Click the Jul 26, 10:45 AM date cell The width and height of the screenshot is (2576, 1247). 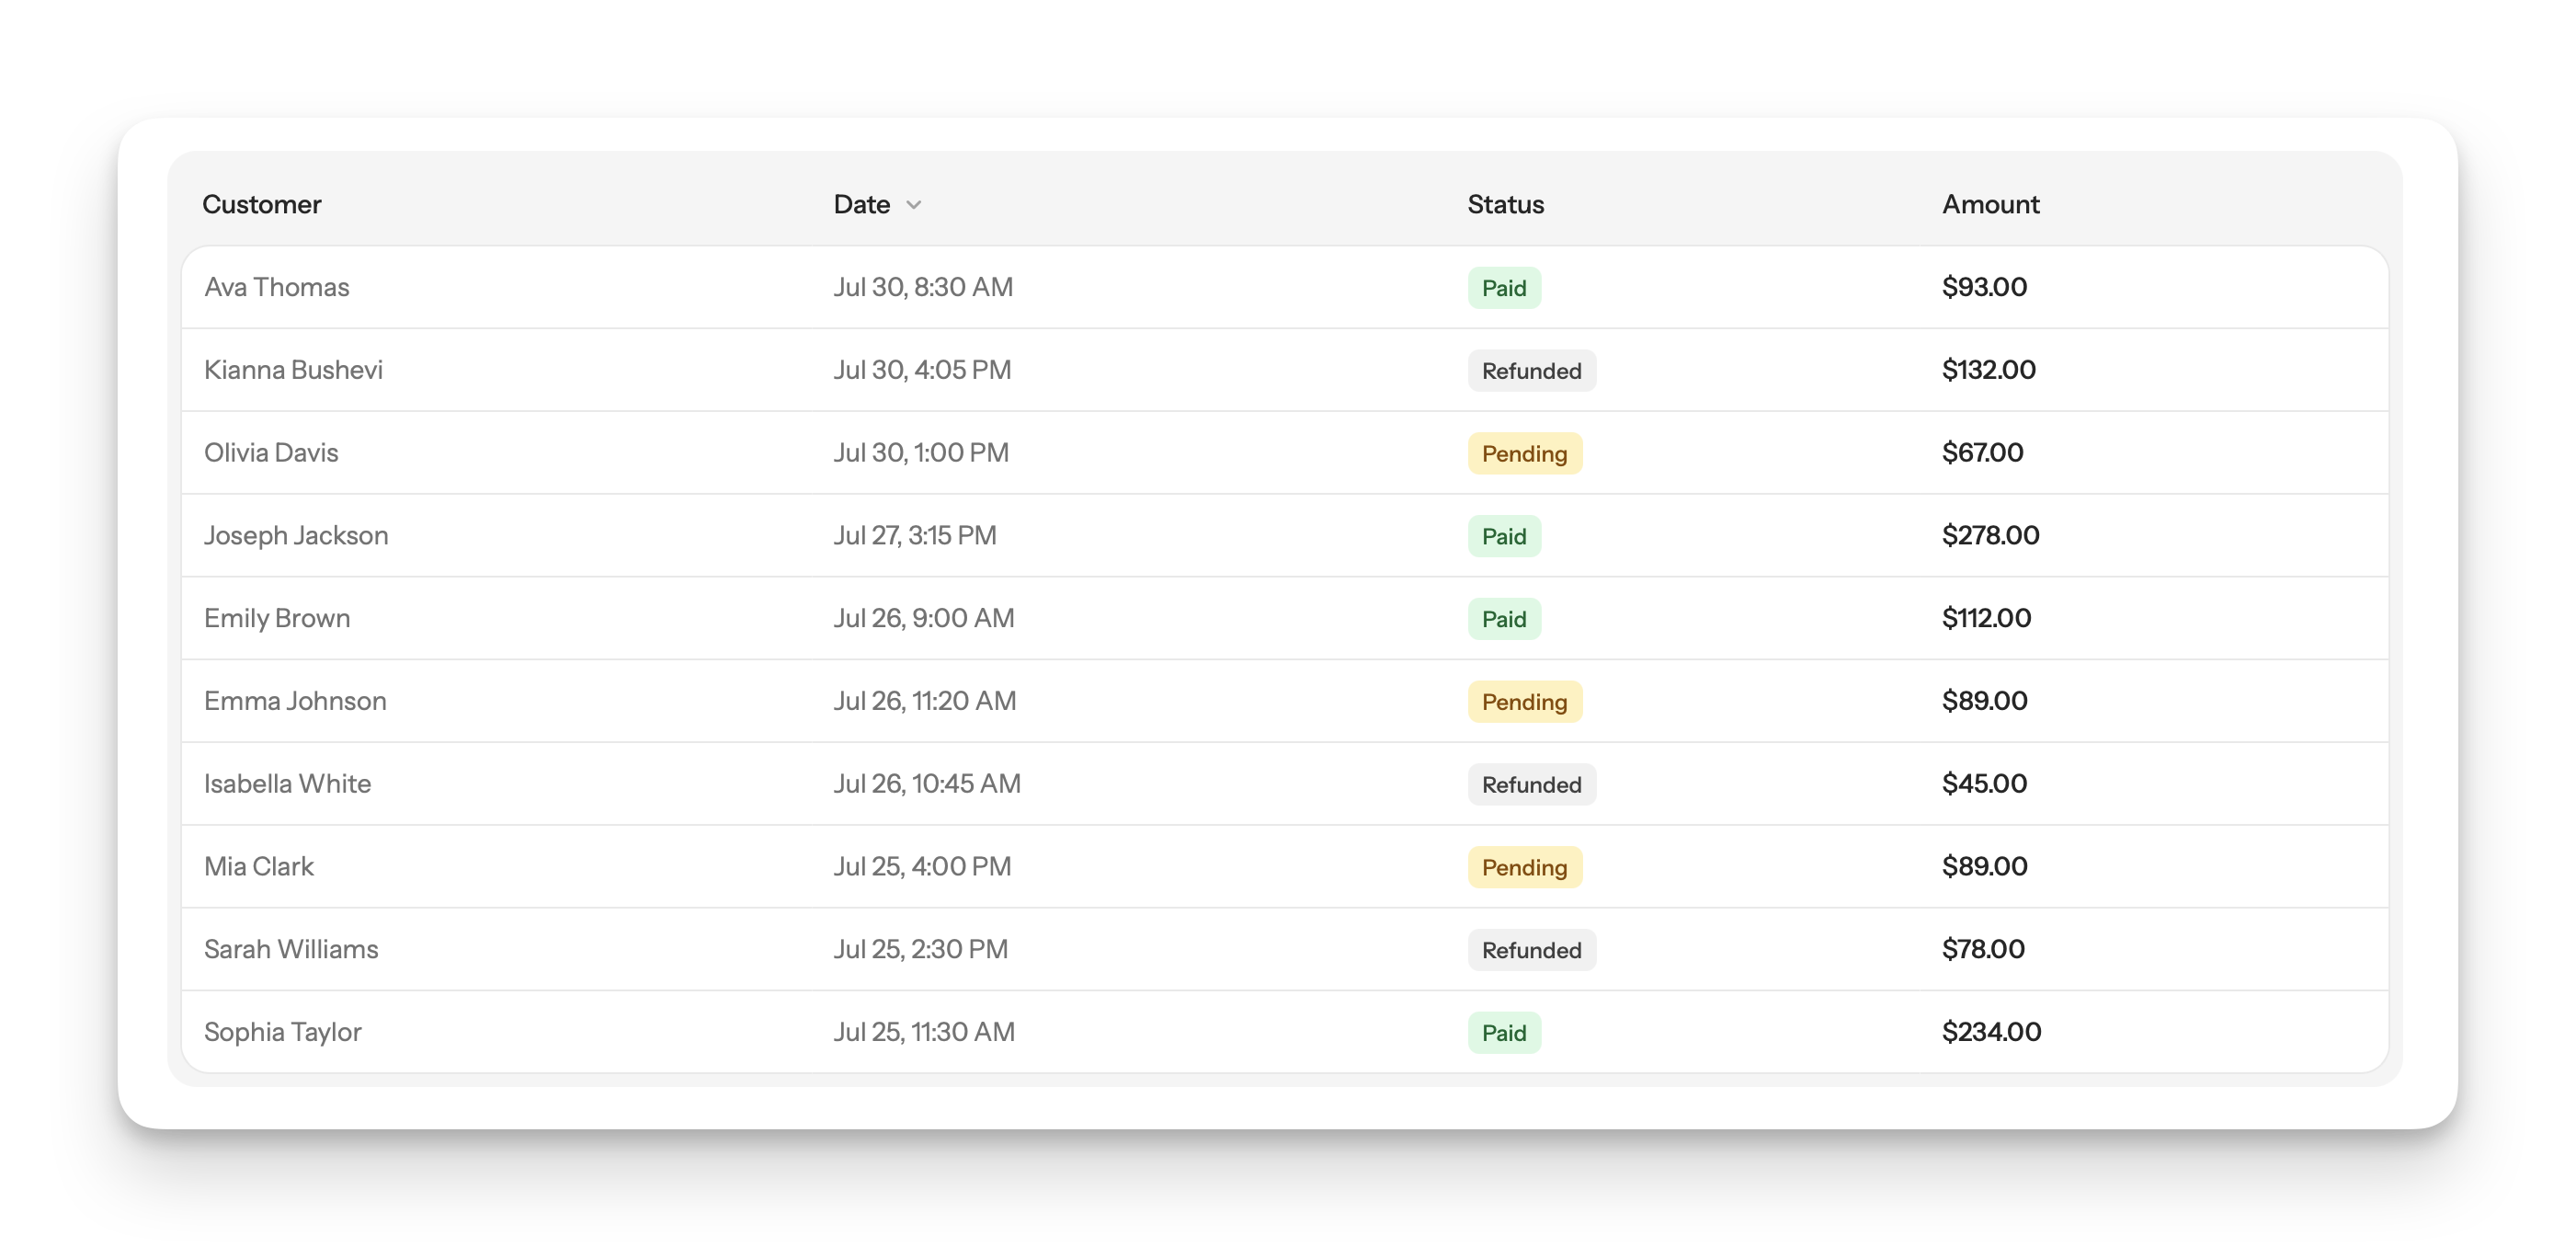927,783
